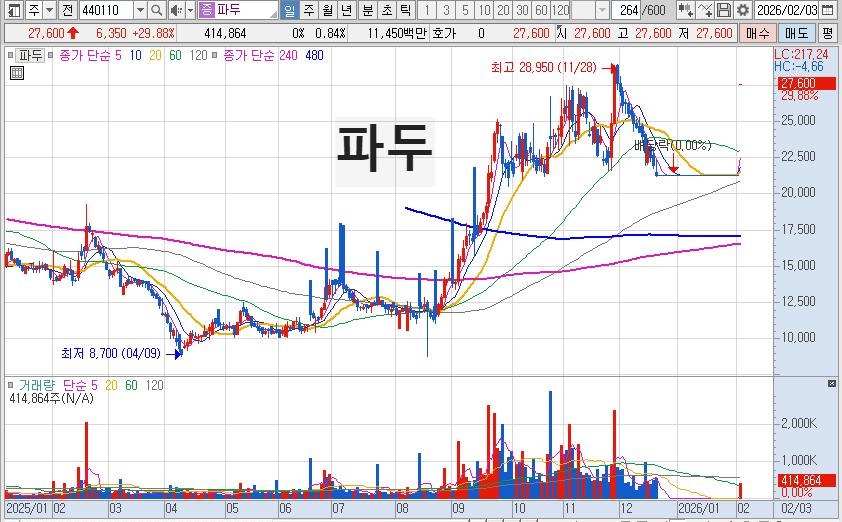Viewport: 842px width, 522px height.
Task: Click the 종가 단순 240 480 legend text
Action: [273, 55]
